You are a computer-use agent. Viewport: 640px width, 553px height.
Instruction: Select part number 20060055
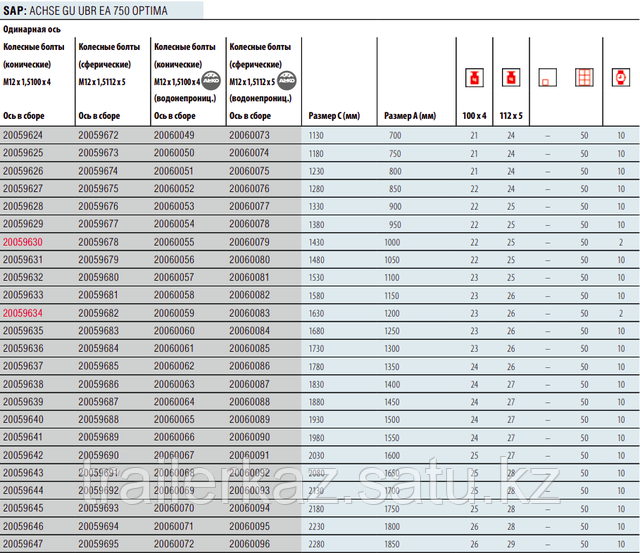[174, 242]
